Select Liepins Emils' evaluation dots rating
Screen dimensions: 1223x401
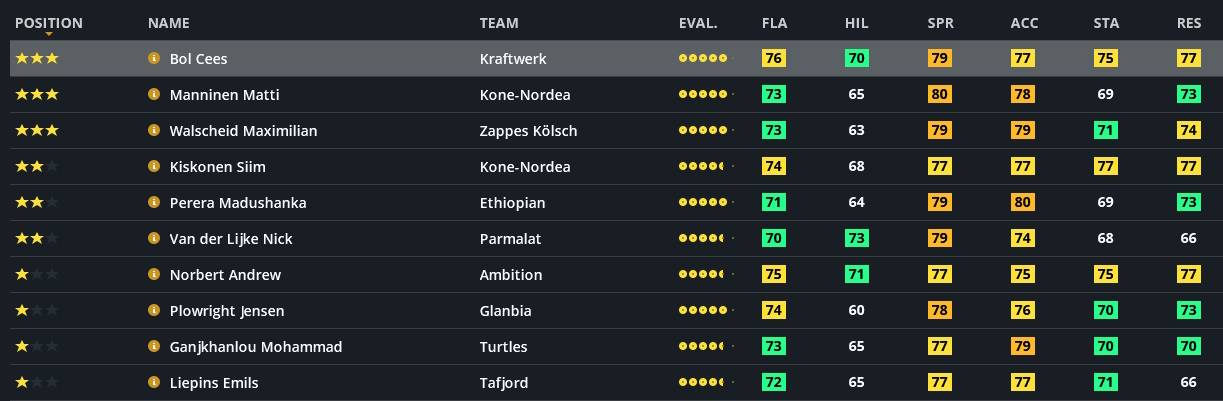click(703, 383)
